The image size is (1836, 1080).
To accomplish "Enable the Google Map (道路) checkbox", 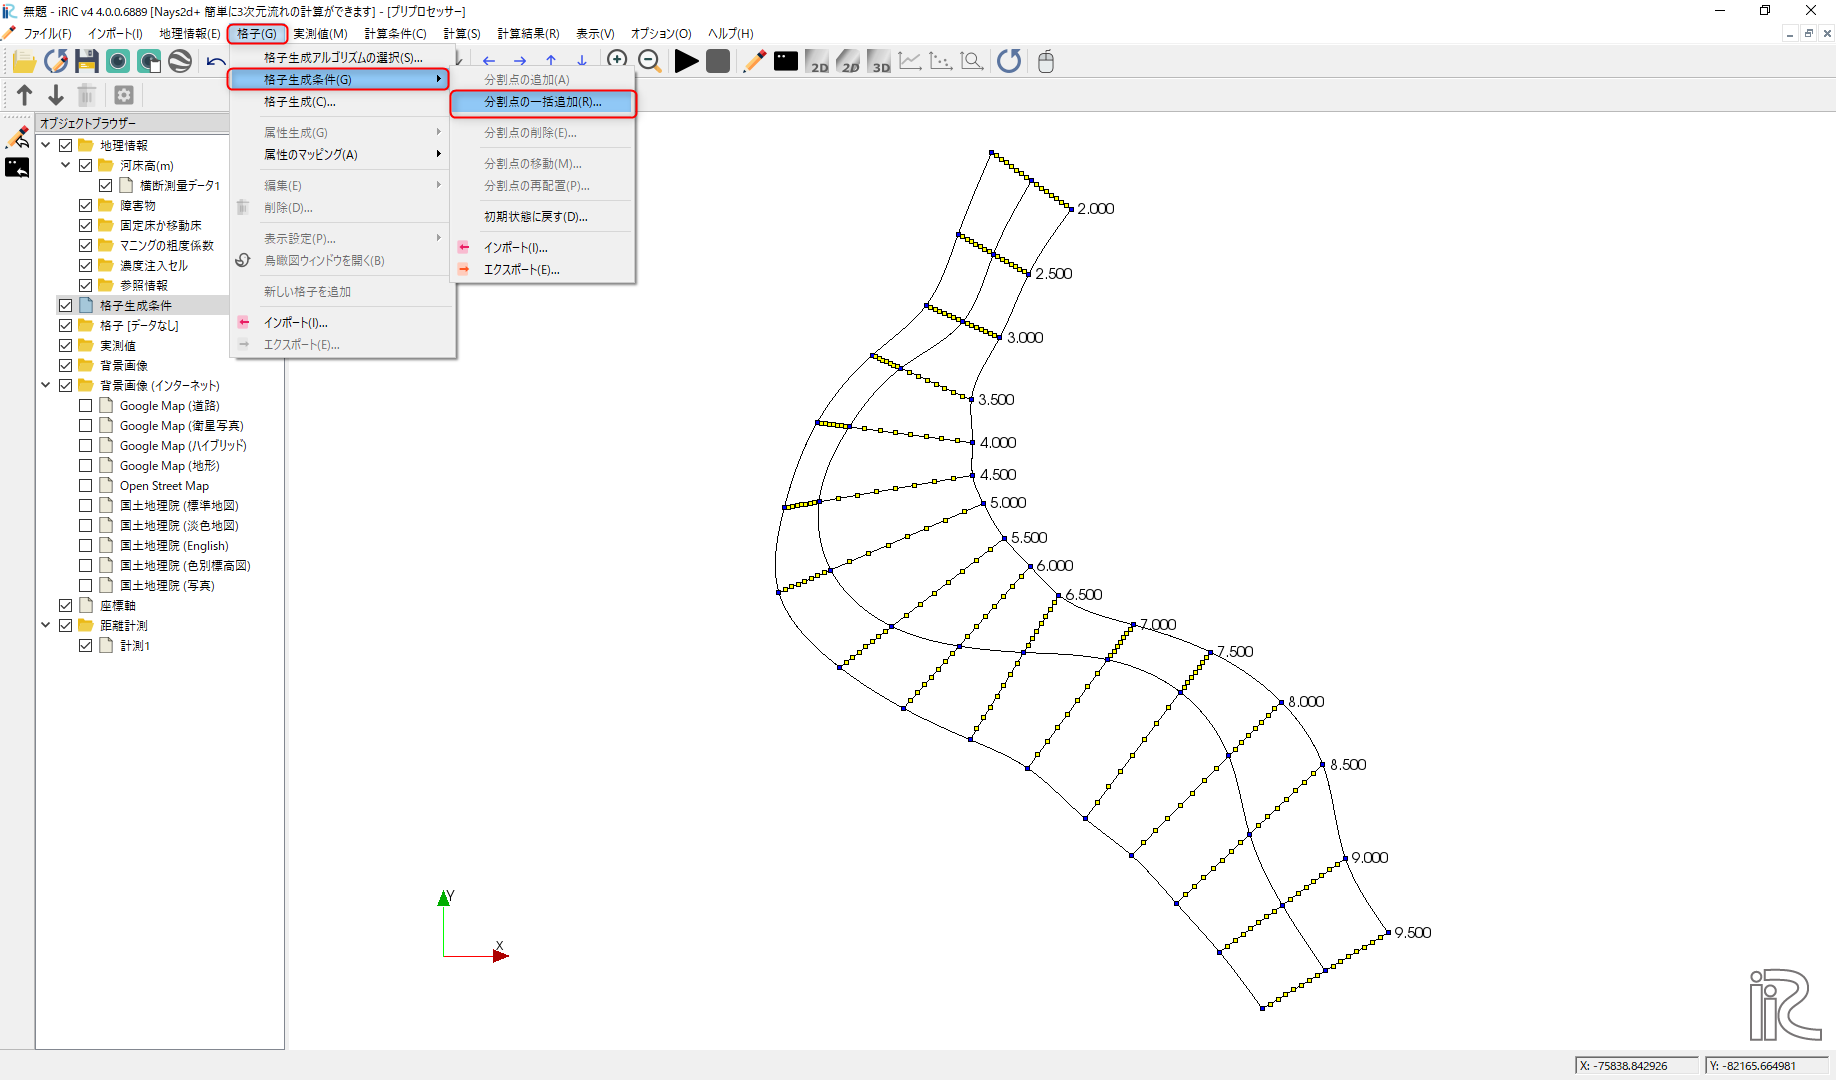I will tap(86, 405).
